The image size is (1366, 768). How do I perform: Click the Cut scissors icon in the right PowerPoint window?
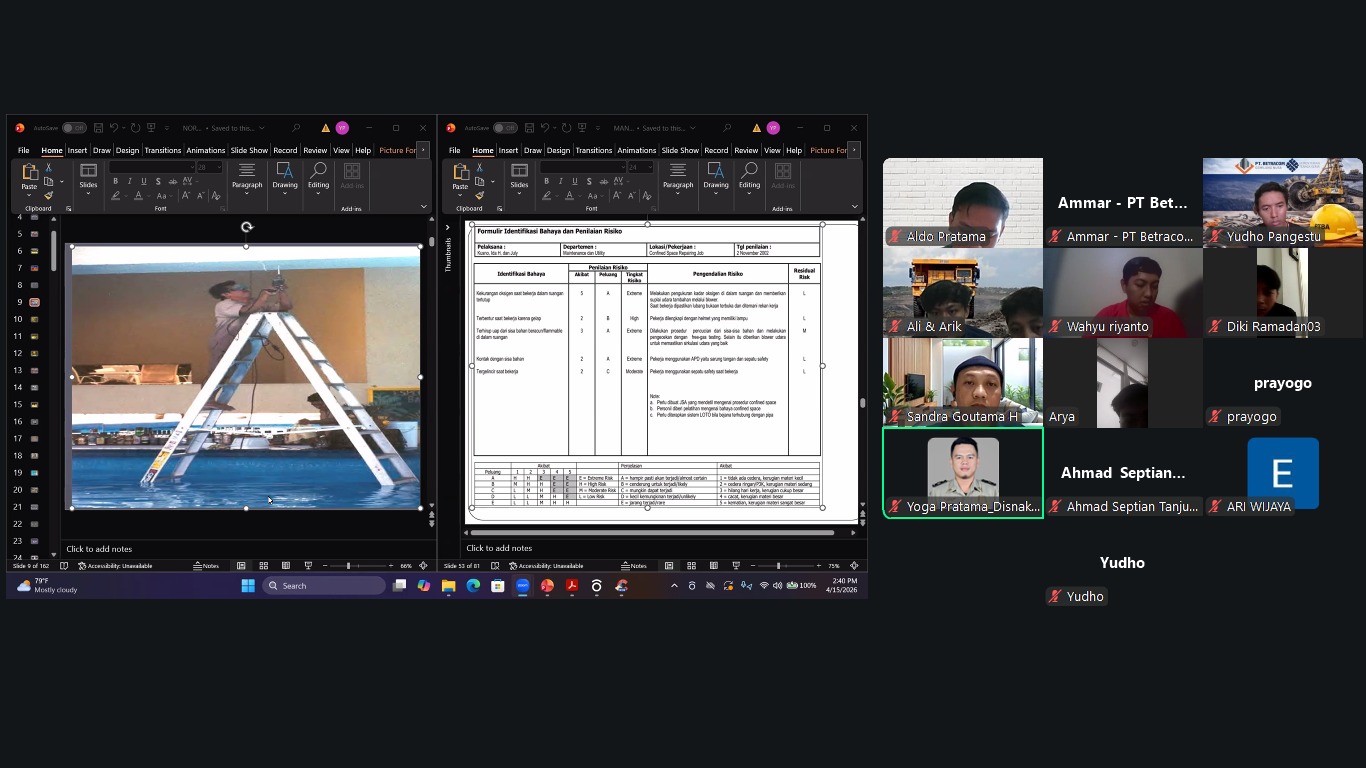(x=479, y=167)
